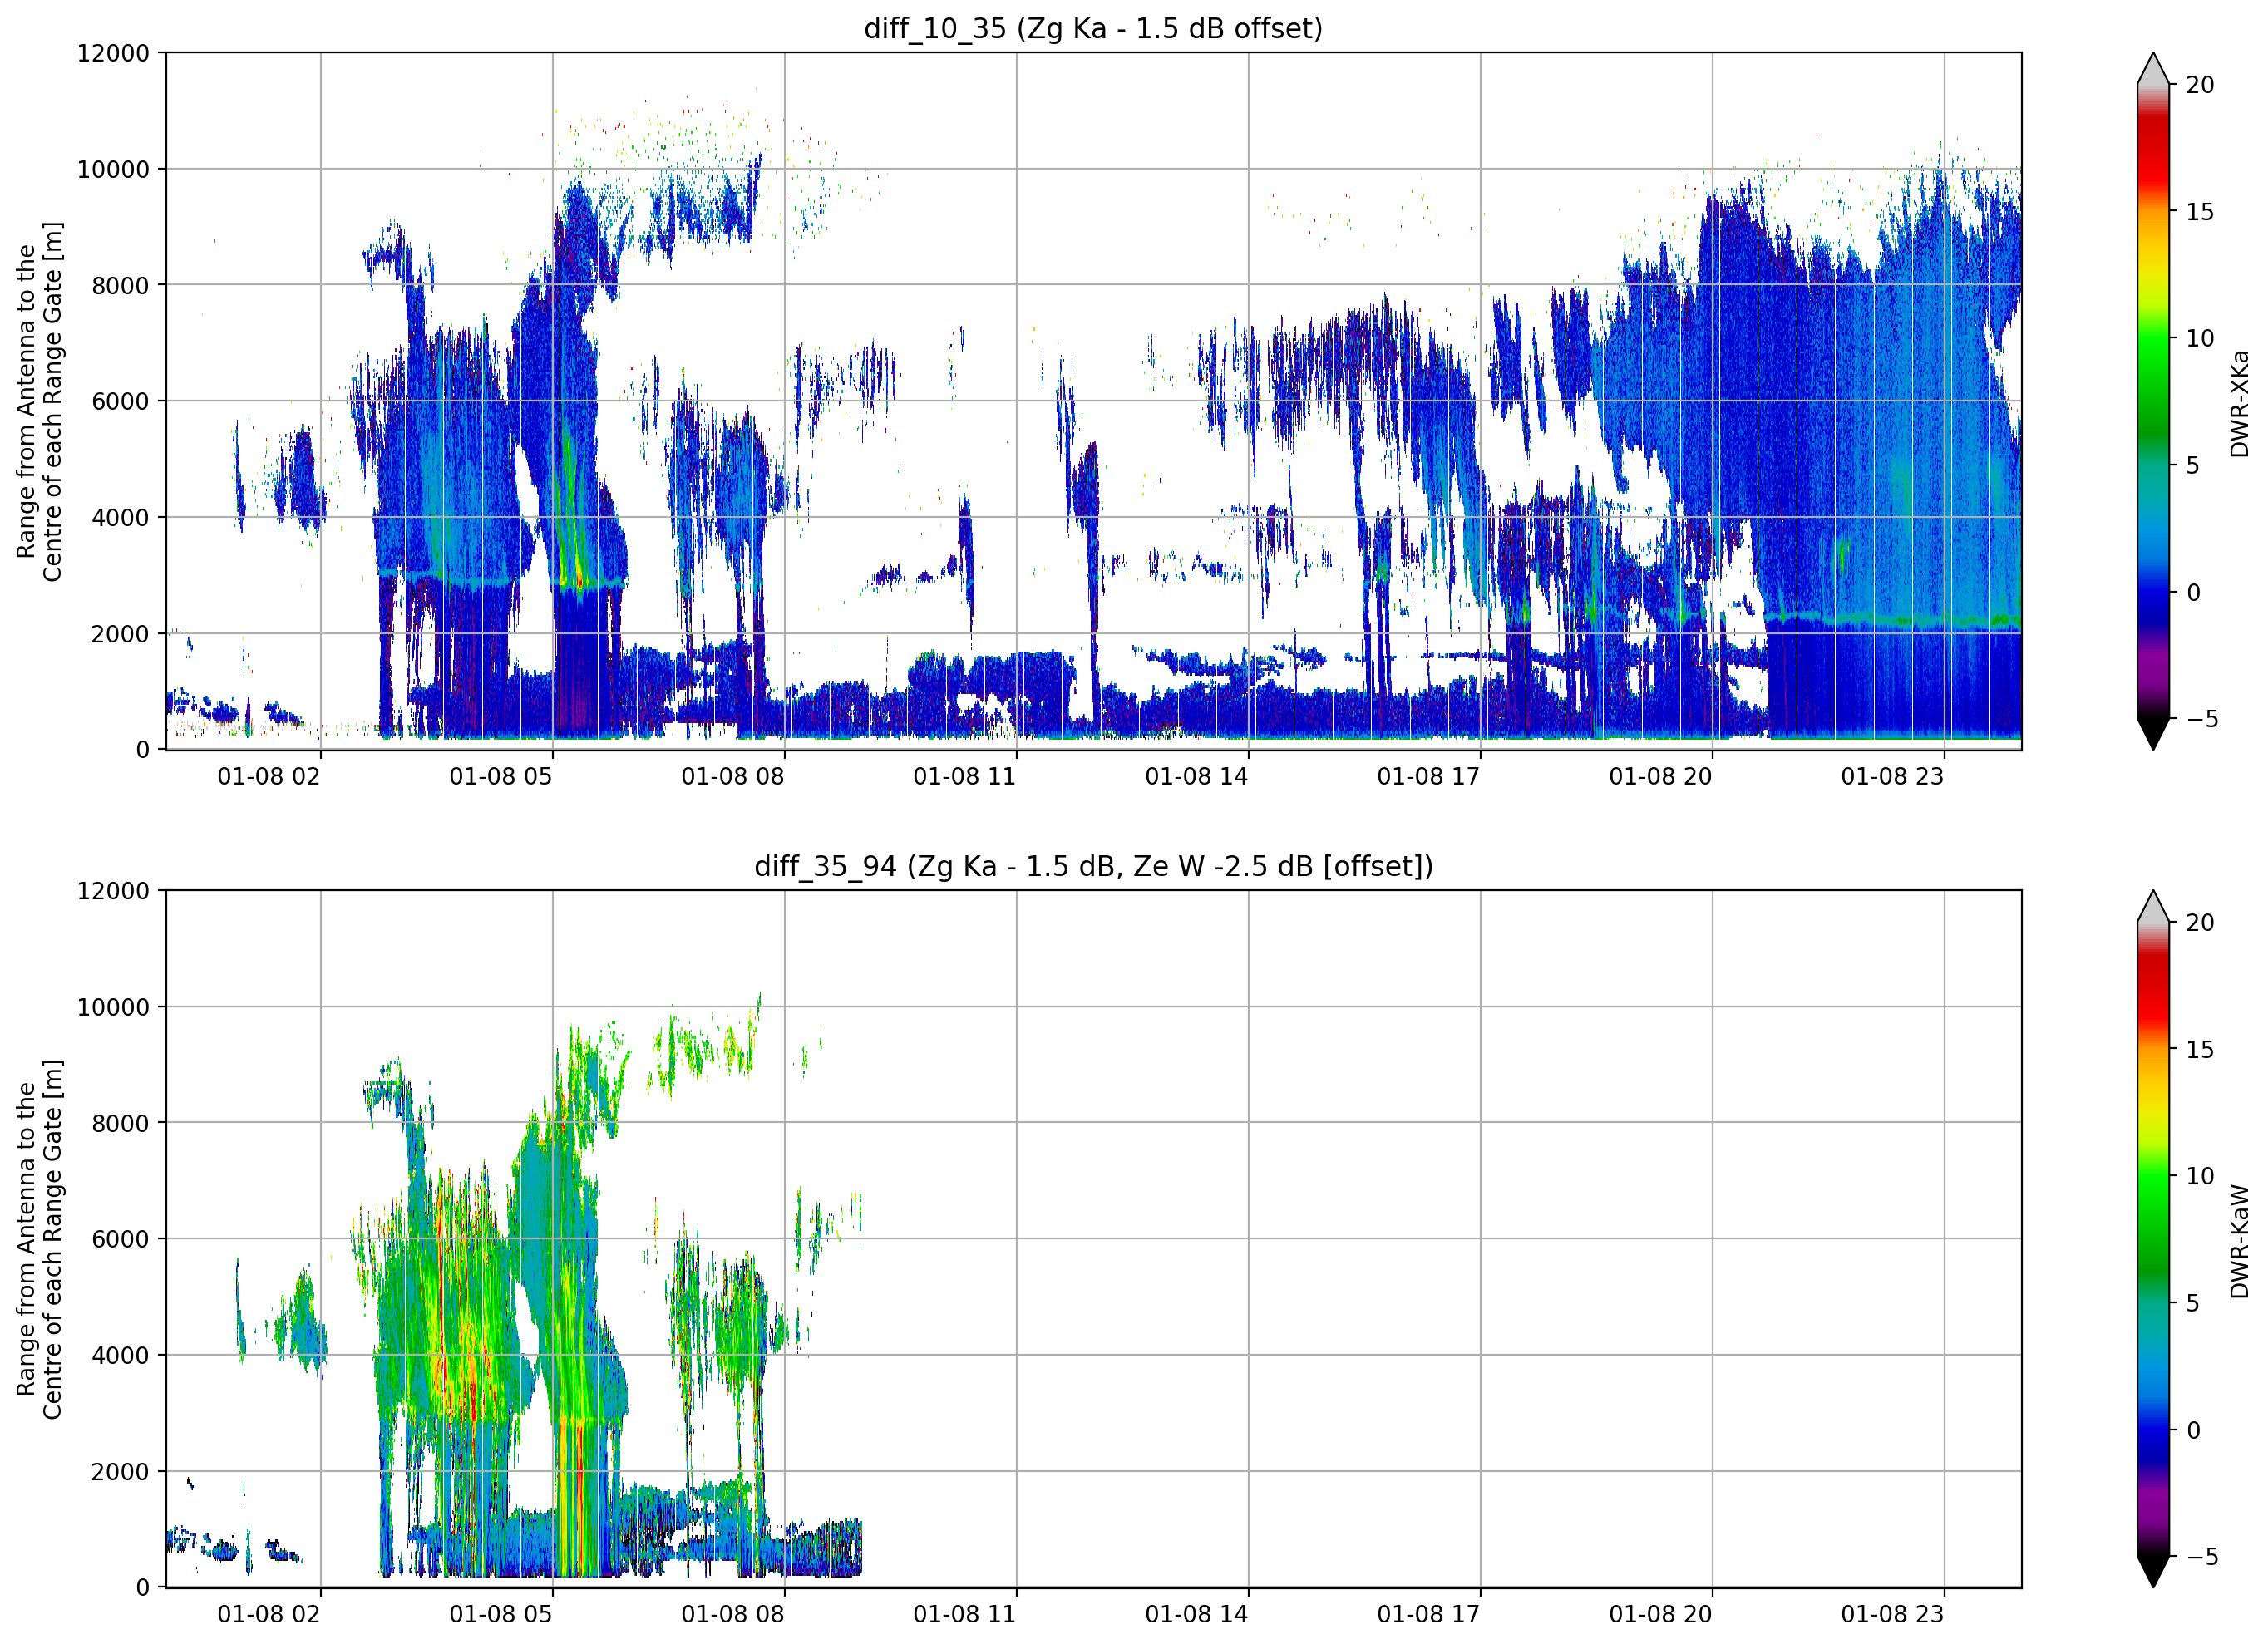Click the 01-08 23 x-tick under top plot
This screenshot has height=1644, width=2268.
click(x=1893, y=777)
